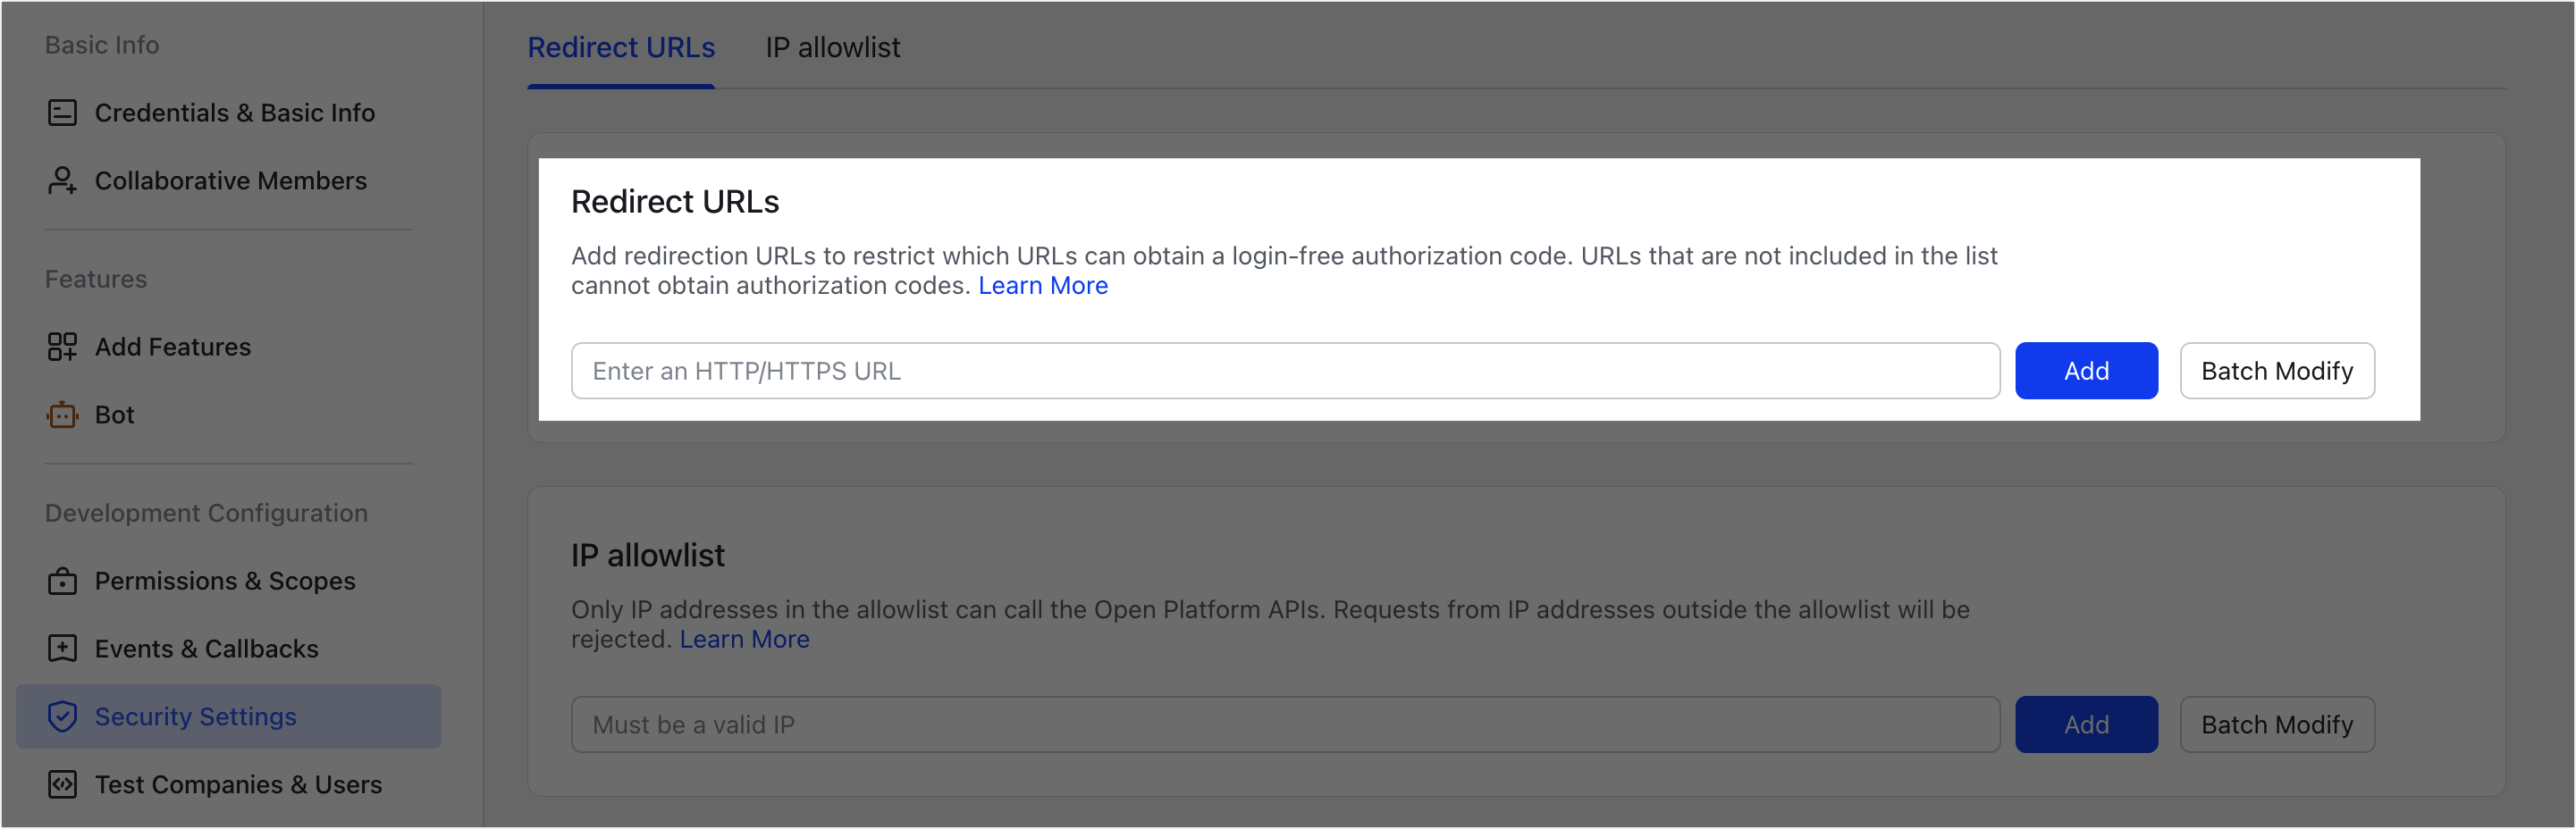Image resolution: width=2576 pixels, height=829 pixels.
Task: Open Batch Modify for IP allowlist
Action: click(x=2276, y=725)
